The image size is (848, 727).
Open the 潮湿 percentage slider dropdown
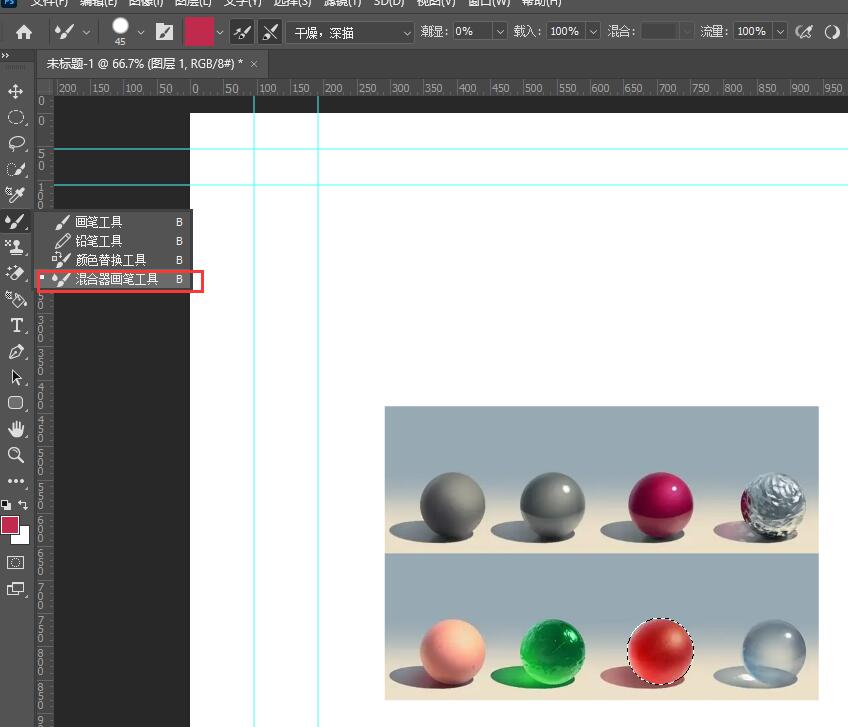(500, 32)
